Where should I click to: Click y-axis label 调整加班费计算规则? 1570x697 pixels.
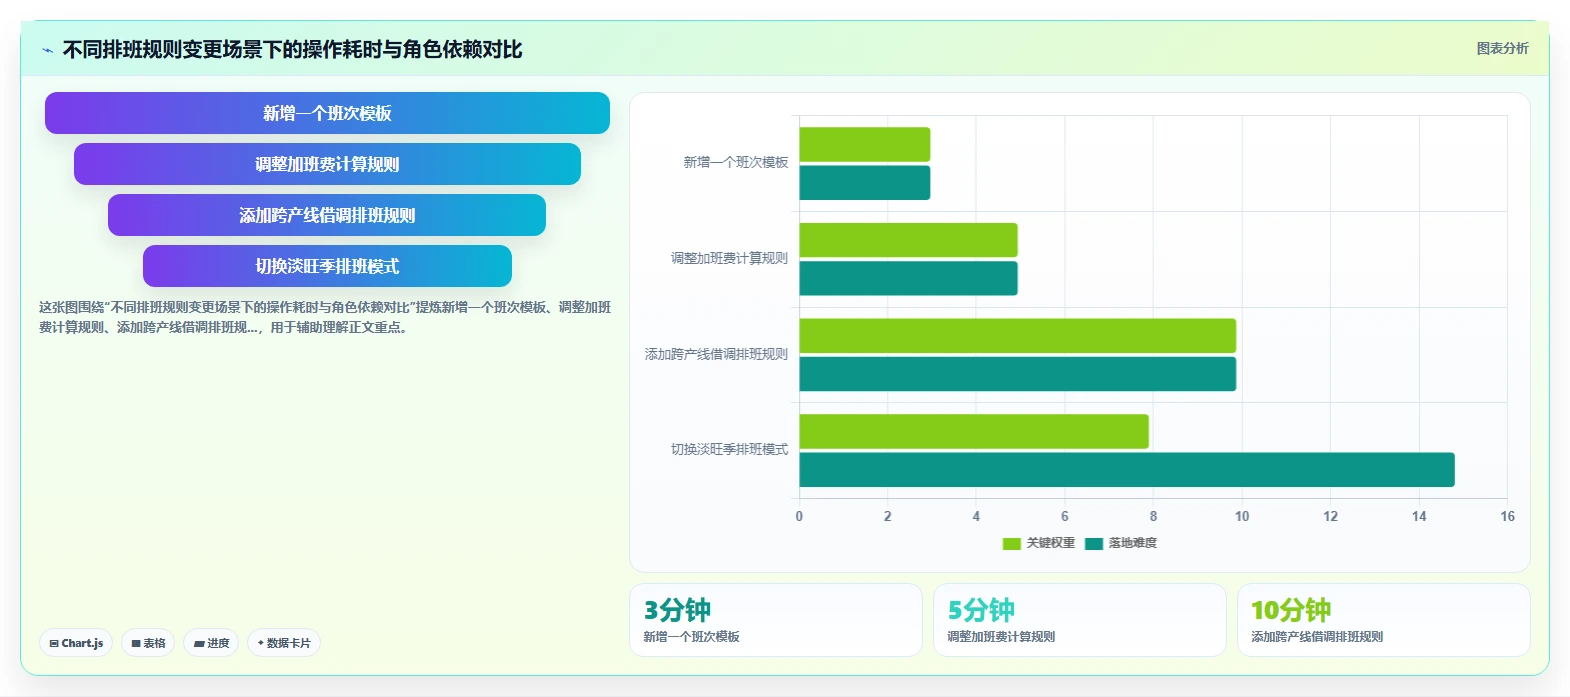click(x=729, y=258)
